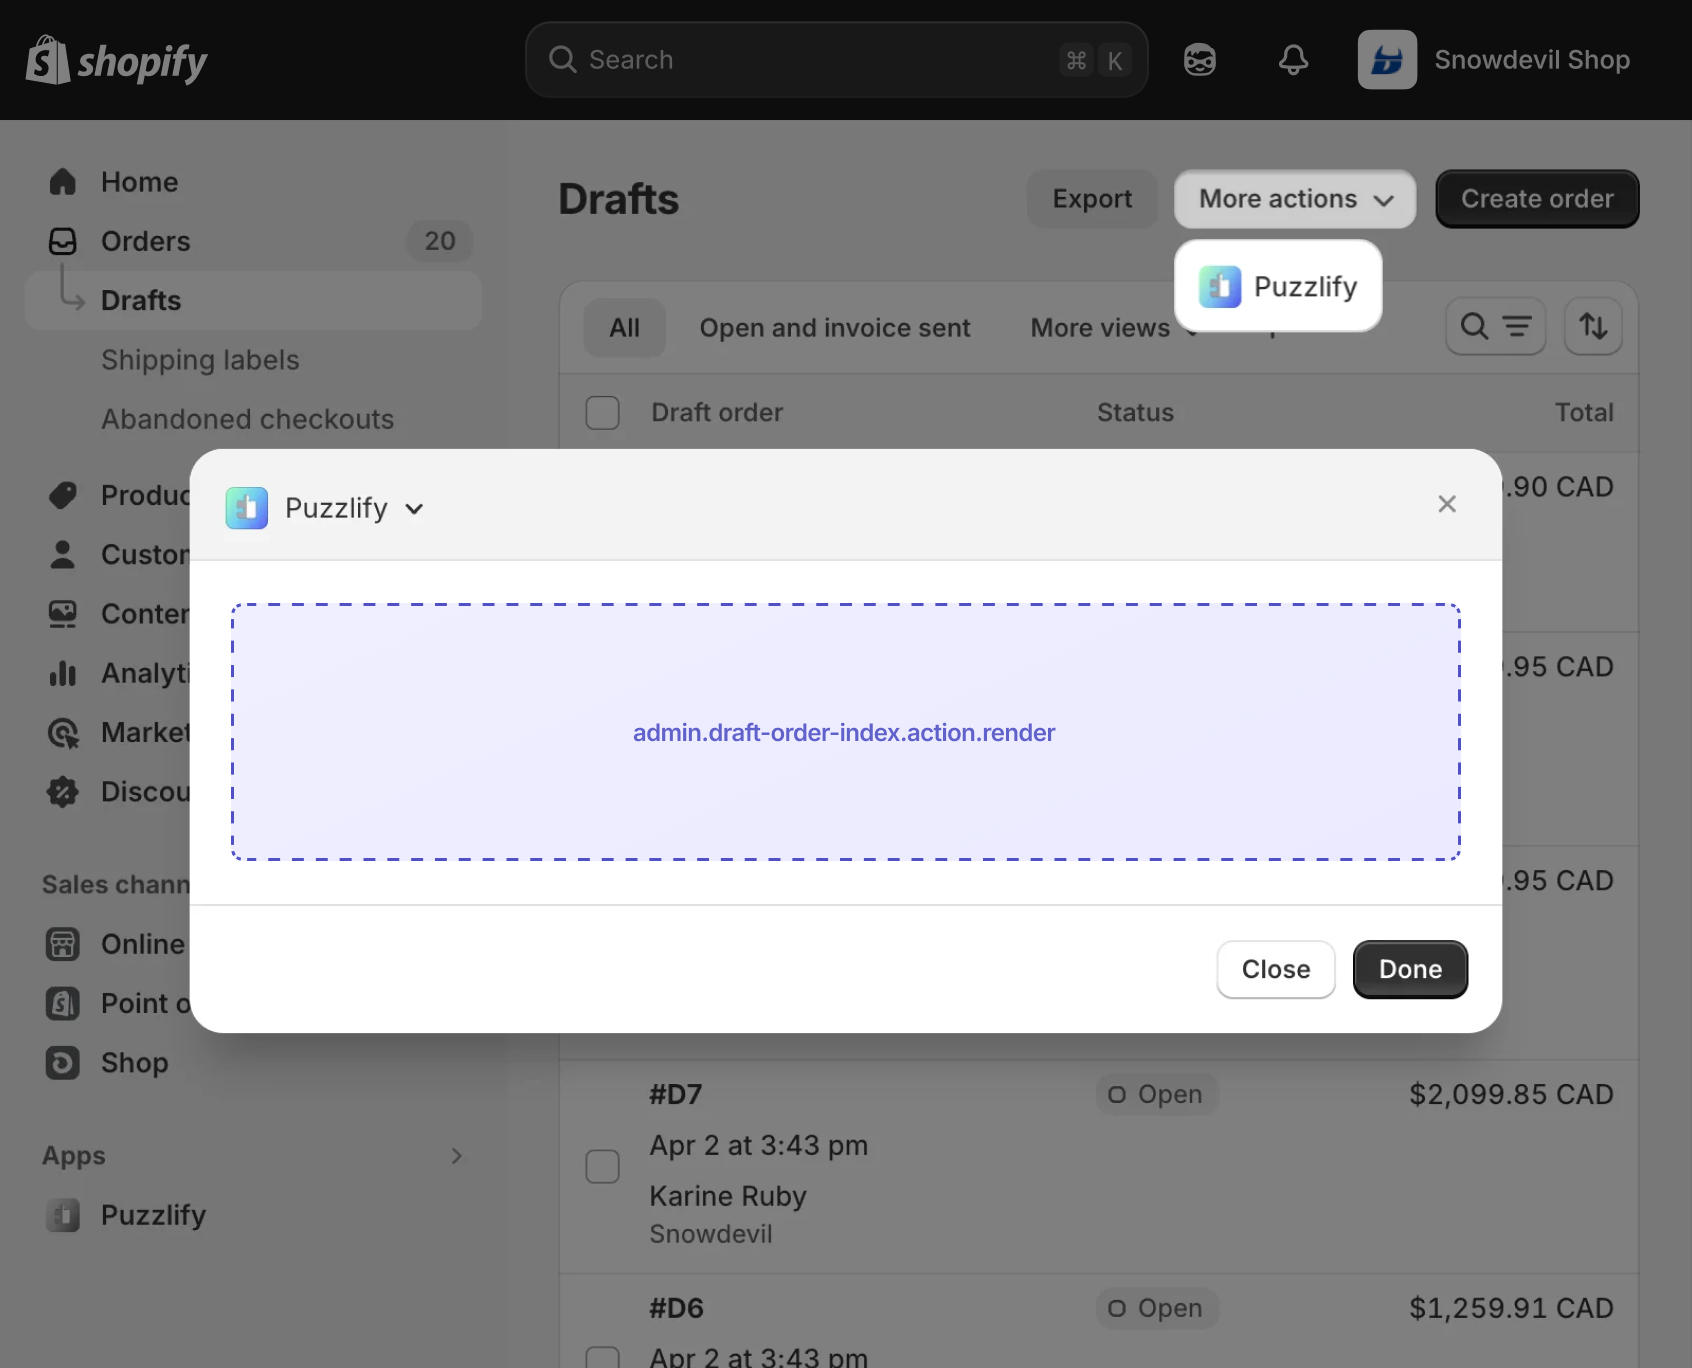Screen dimensions: 1692x1368
Task: Click the Search input field
Action: [837, 60]
